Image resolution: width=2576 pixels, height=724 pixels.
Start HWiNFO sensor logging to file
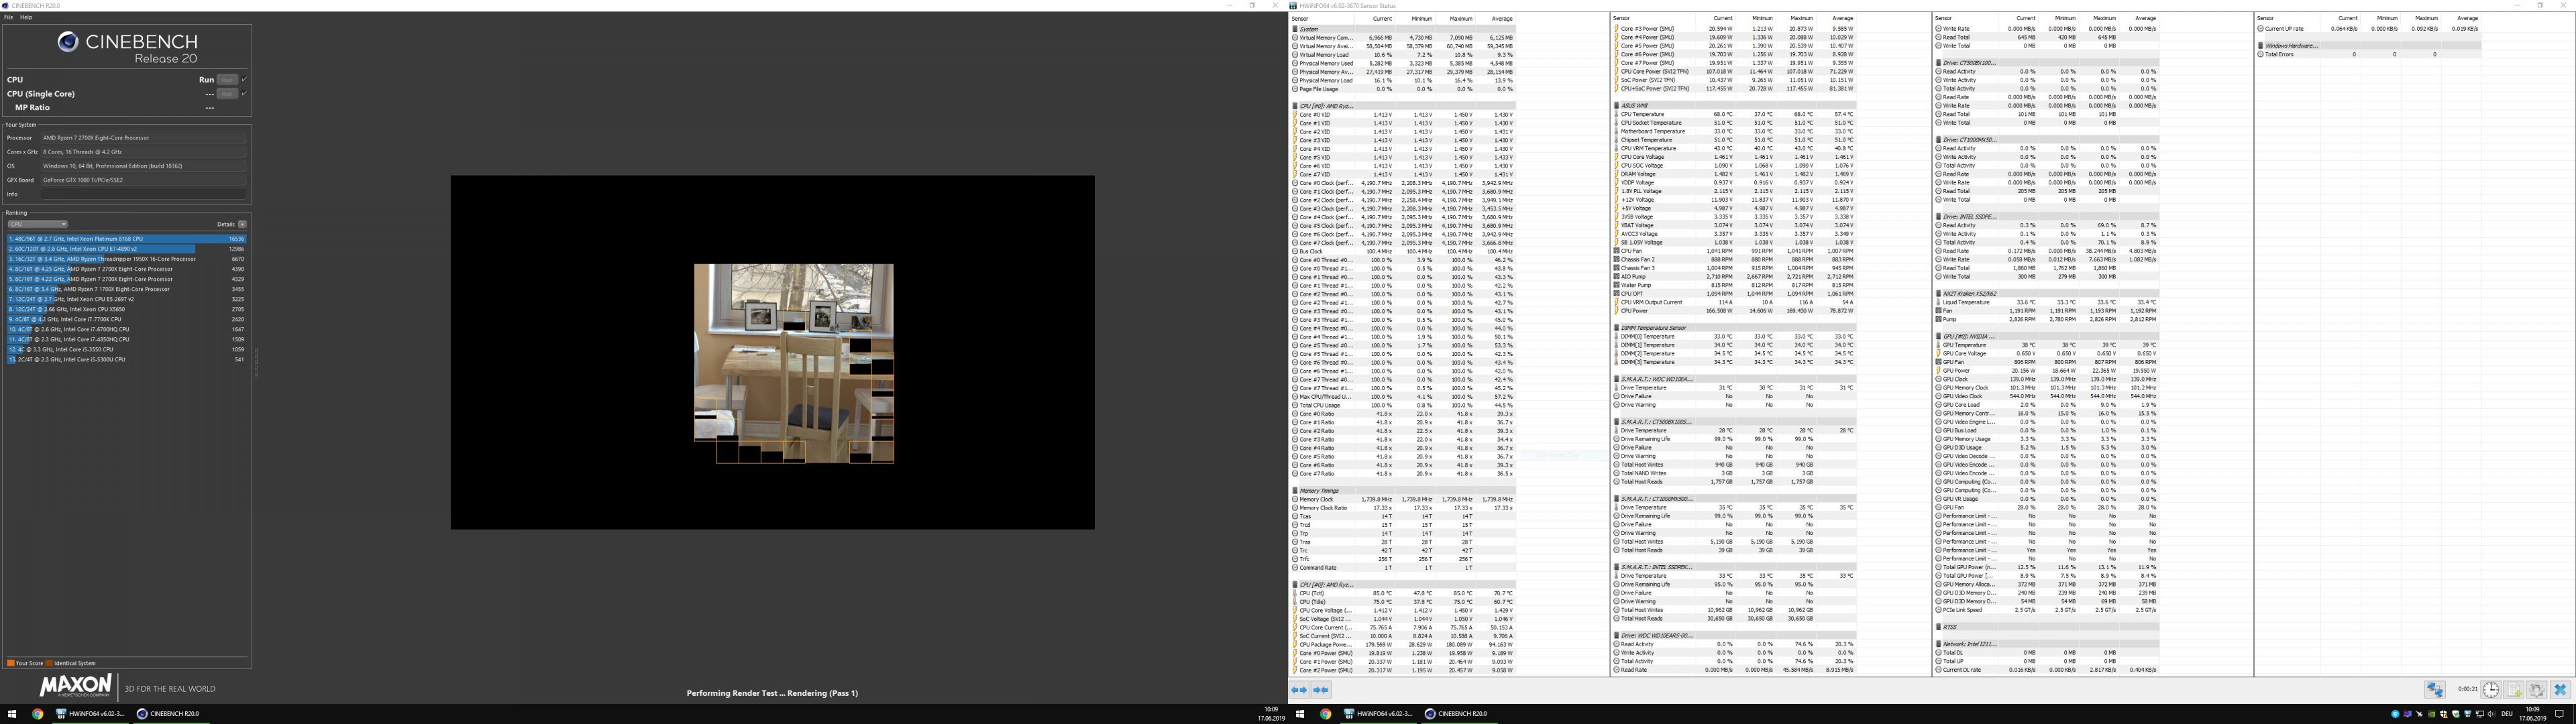point(2514,690)
